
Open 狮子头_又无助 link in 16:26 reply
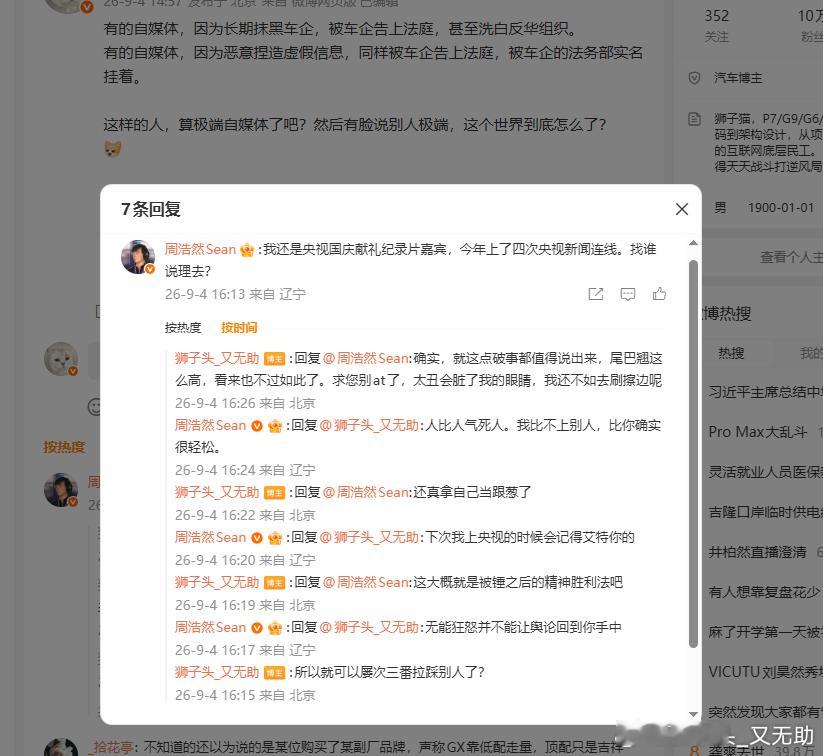point(217,359)
